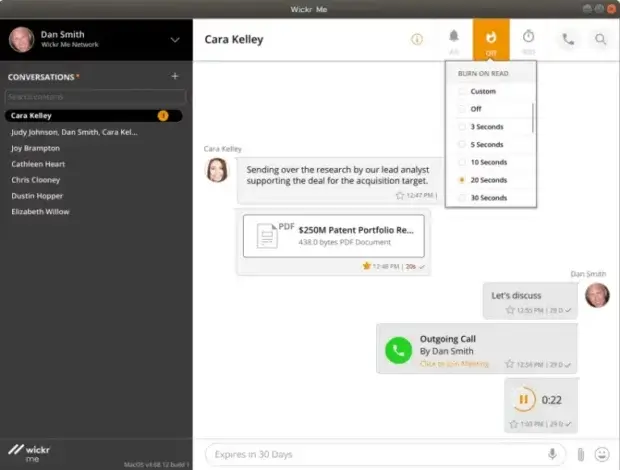Open the emoji picker smiley icon

click(x=602, y=454)
